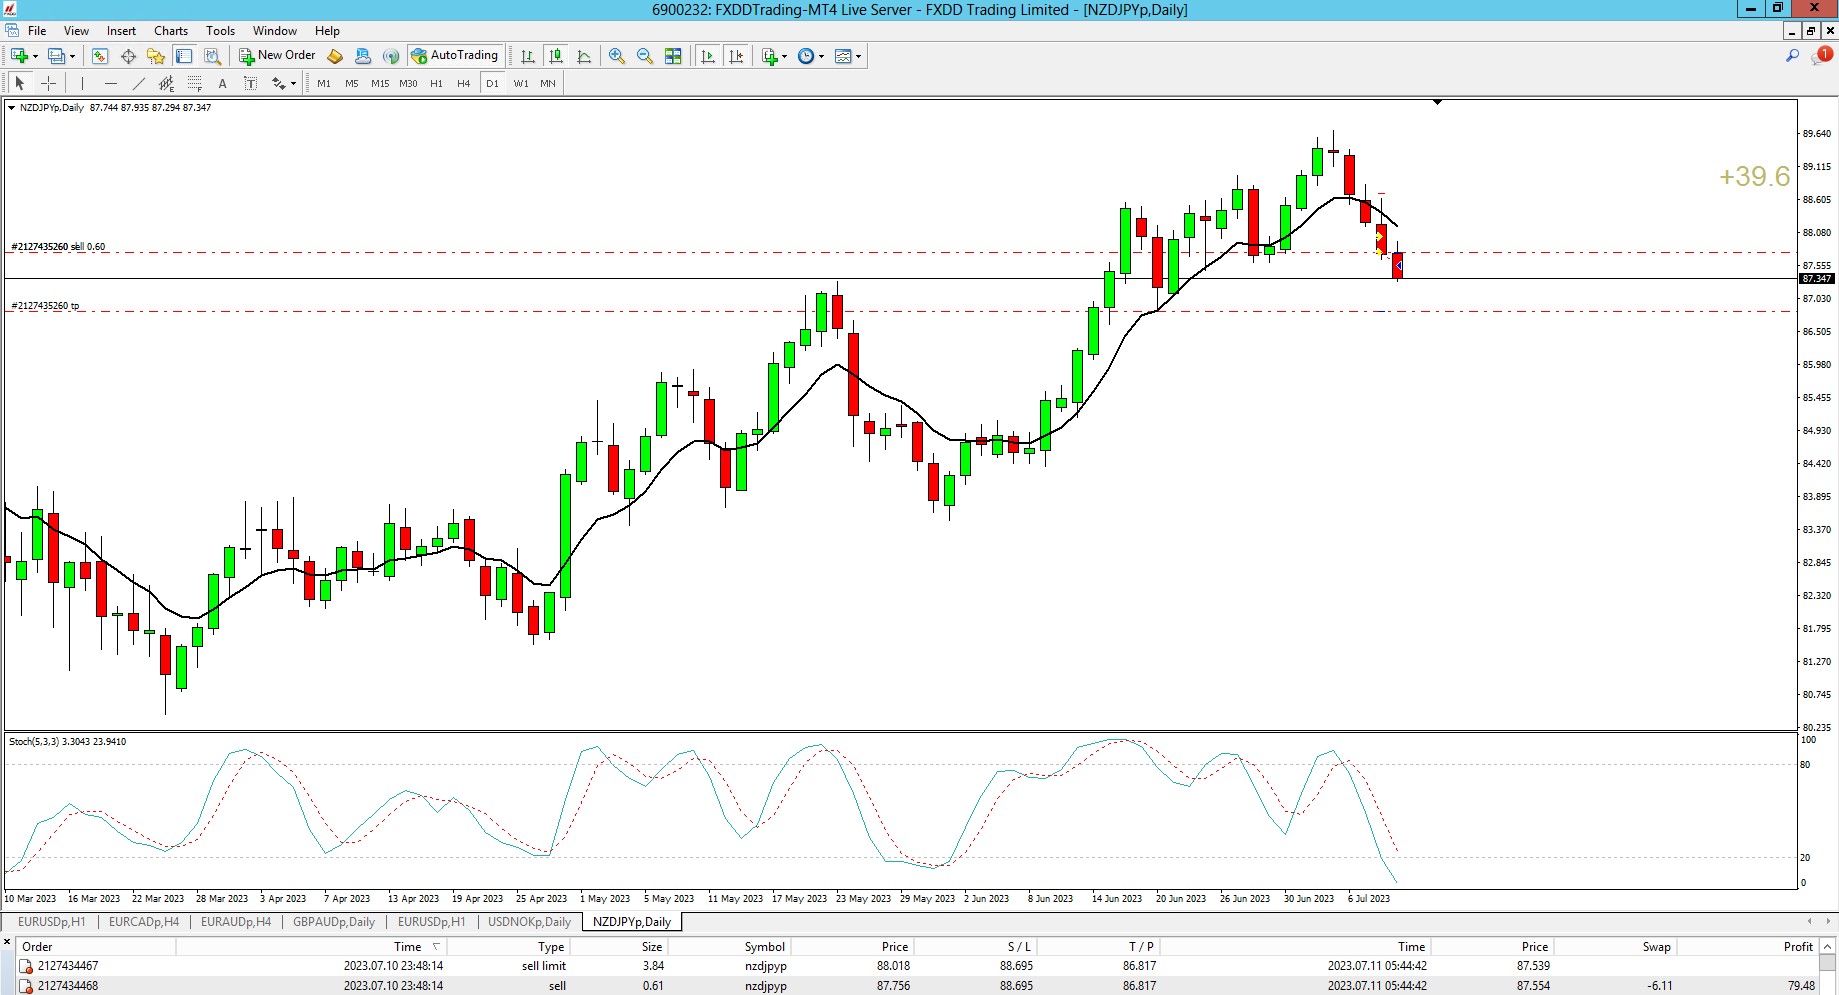
Task: Switch to USDNOKp,Daily chart tab
Action: click(529, 922)
